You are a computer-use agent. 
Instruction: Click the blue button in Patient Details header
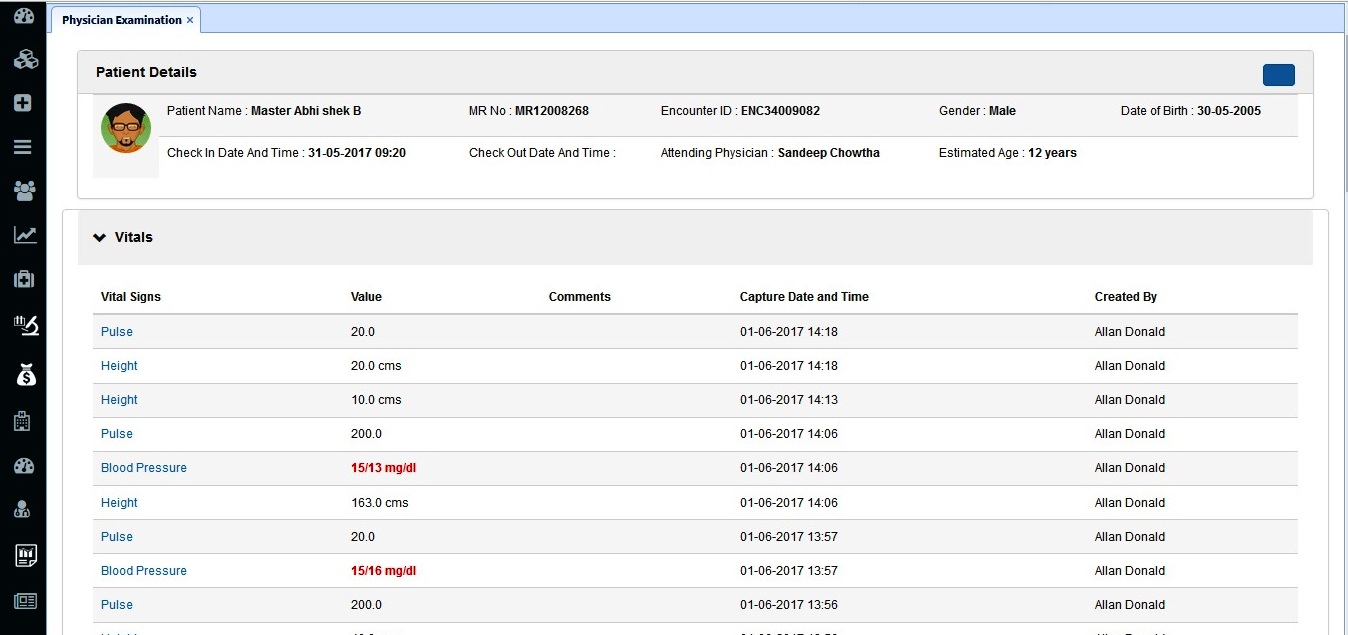(1278, 75)
